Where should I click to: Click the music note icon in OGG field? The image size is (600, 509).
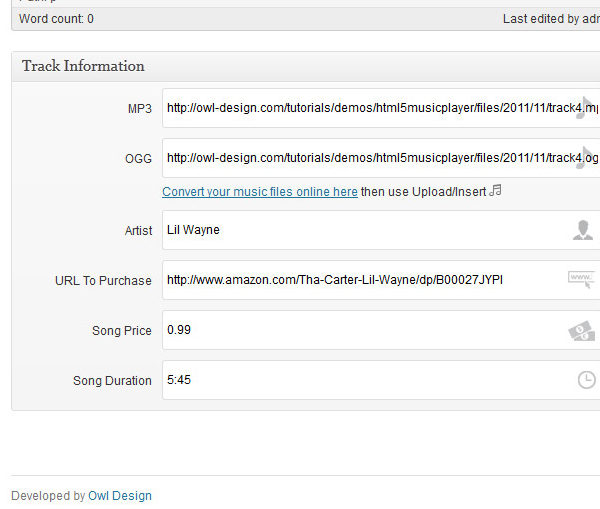(x=585, y=158)
